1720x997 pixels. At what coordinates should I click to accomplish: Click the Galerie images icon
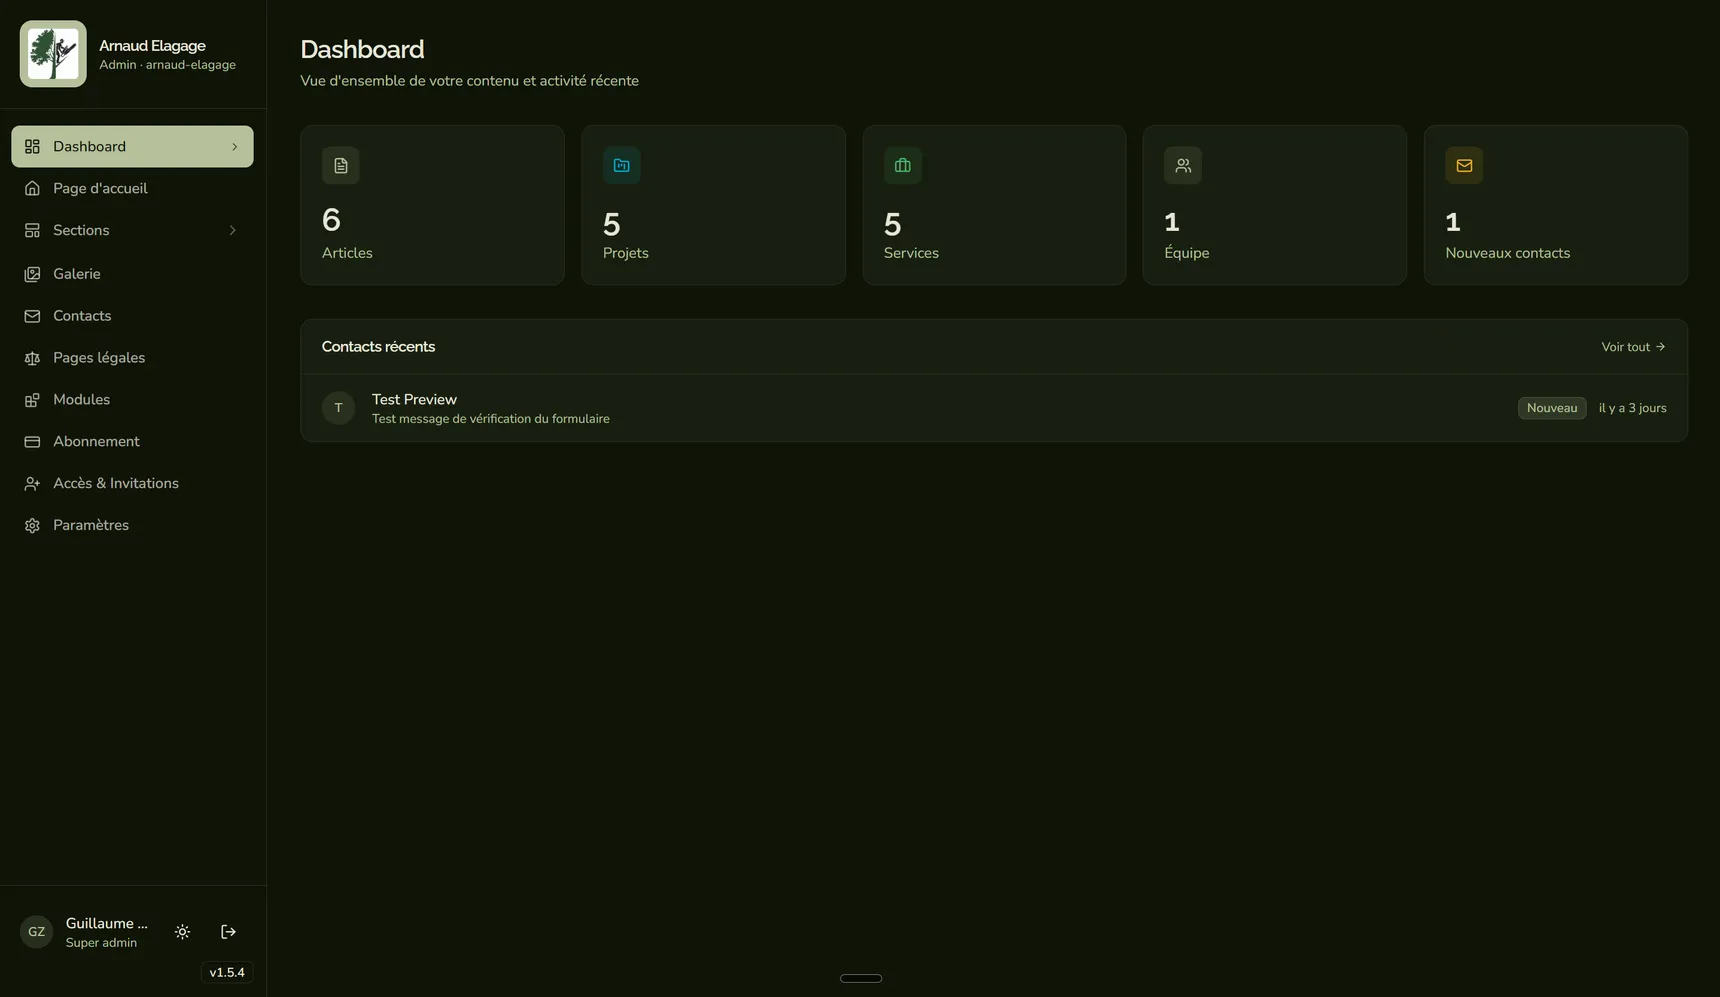pos(32,274)
